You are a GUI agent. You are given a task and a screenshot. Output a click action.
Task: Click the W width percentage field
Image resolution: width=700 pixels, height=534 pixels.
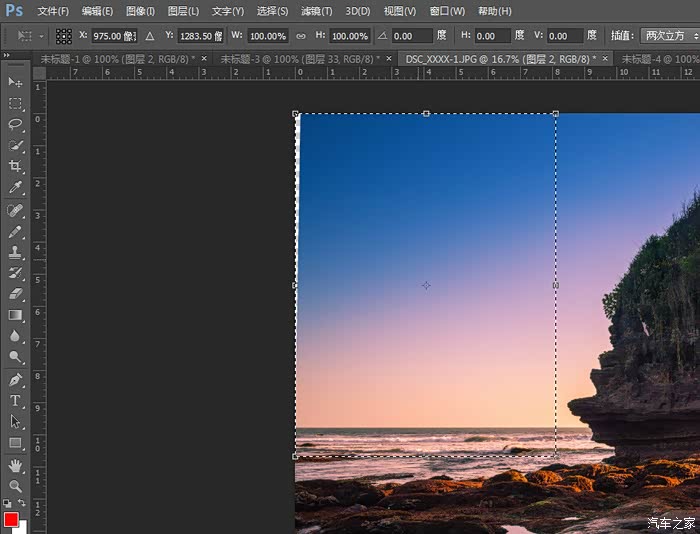[267, 36]
